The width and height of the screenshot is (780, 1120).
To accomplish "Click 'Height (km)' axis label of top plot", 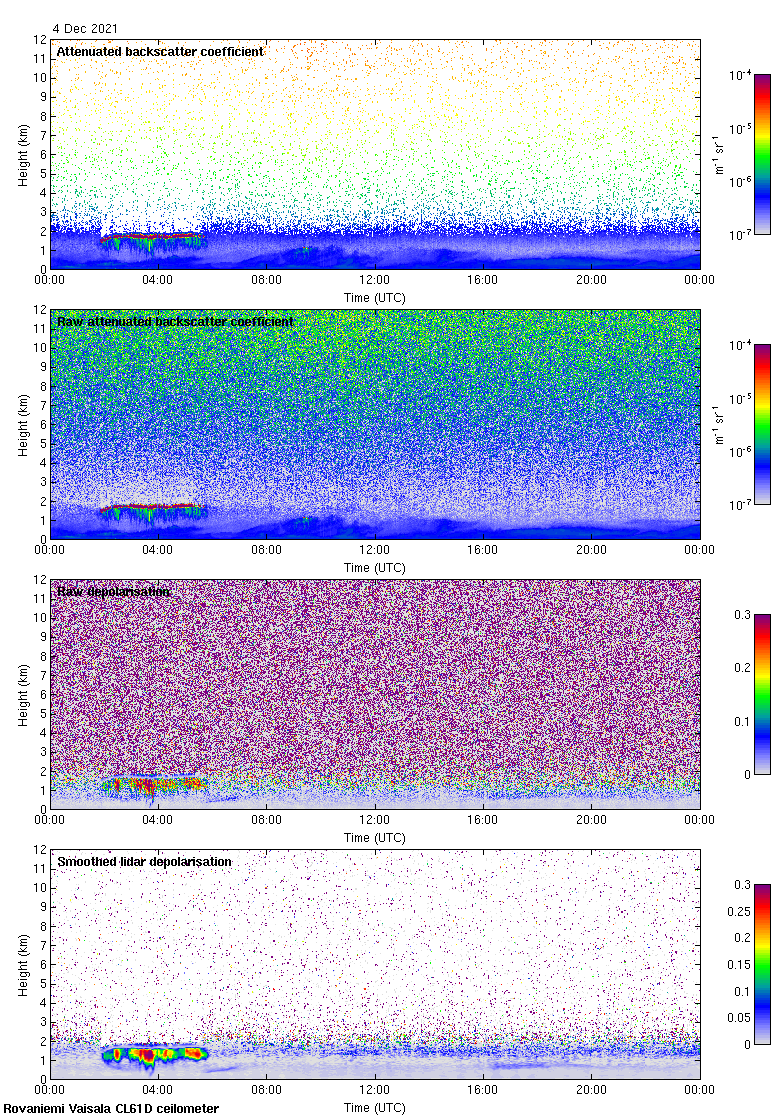I will tap(24, 154).
